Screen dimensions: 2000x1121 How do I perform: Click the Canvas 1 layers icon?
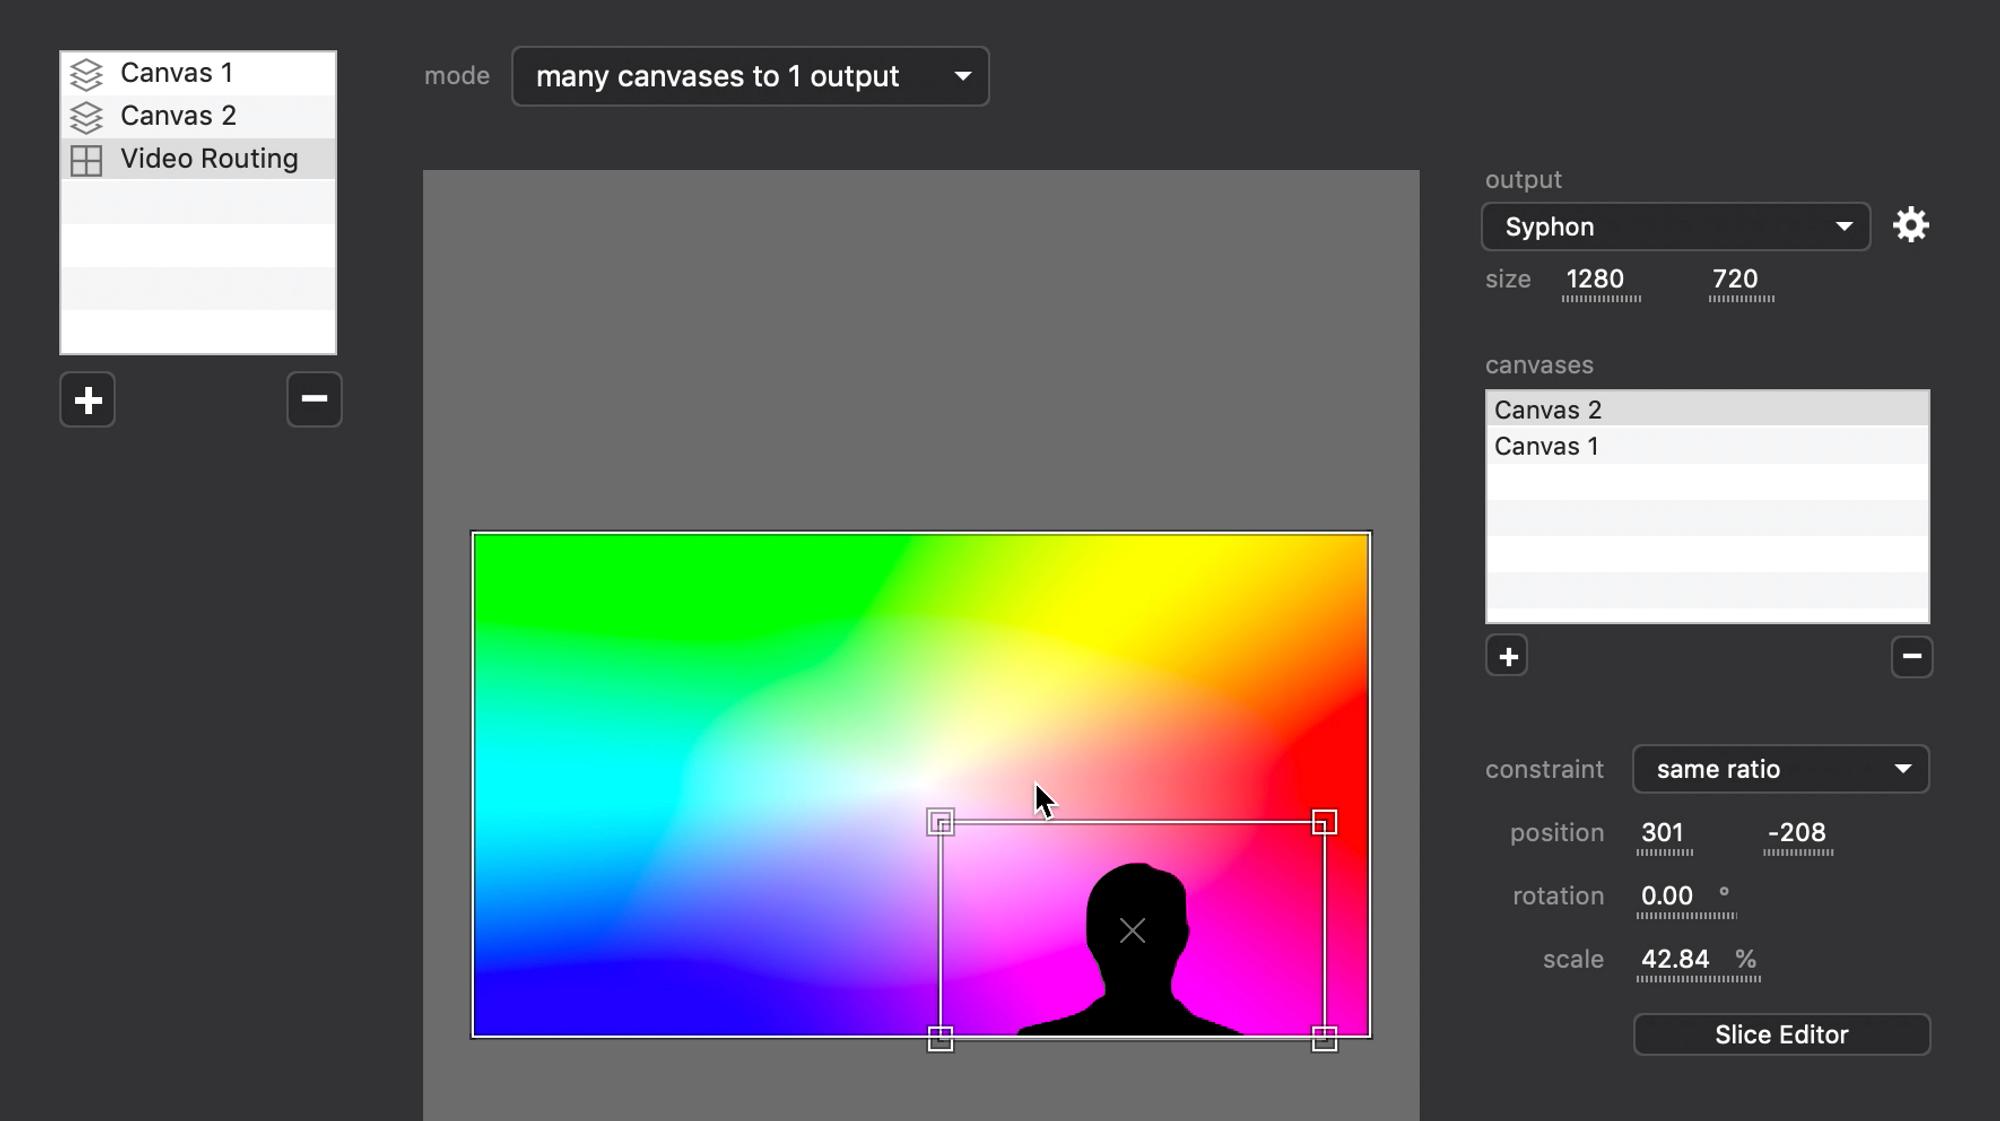[87, 74]
